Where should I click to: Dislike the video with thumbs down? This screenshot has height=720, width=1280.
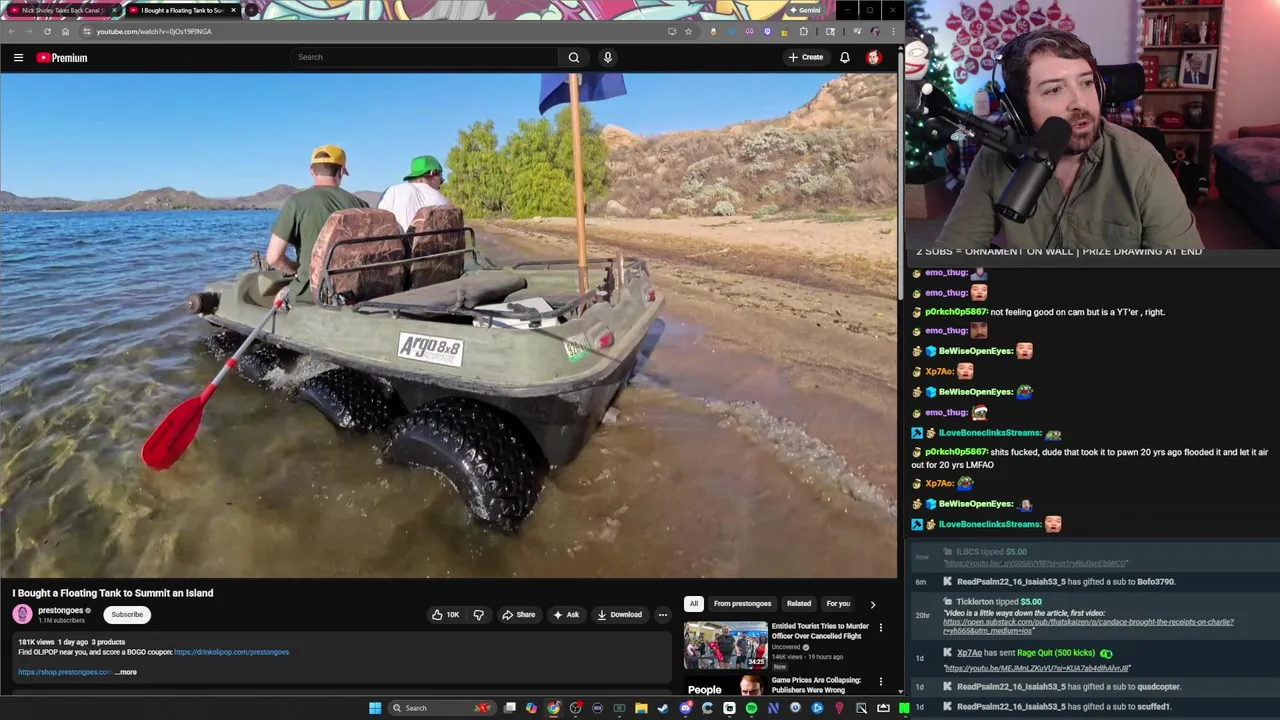[x=478, y=615]
